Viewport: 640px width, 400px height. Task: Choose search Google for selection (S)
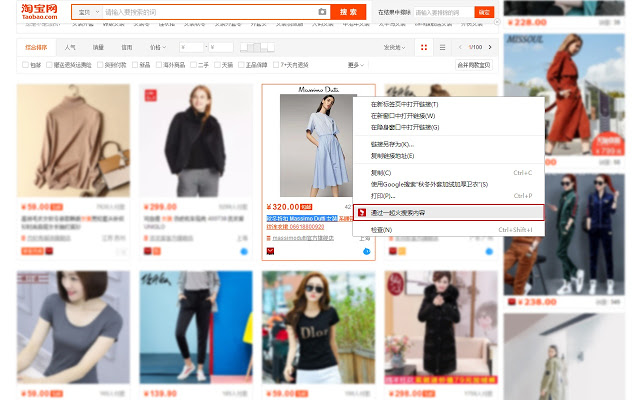449,184
